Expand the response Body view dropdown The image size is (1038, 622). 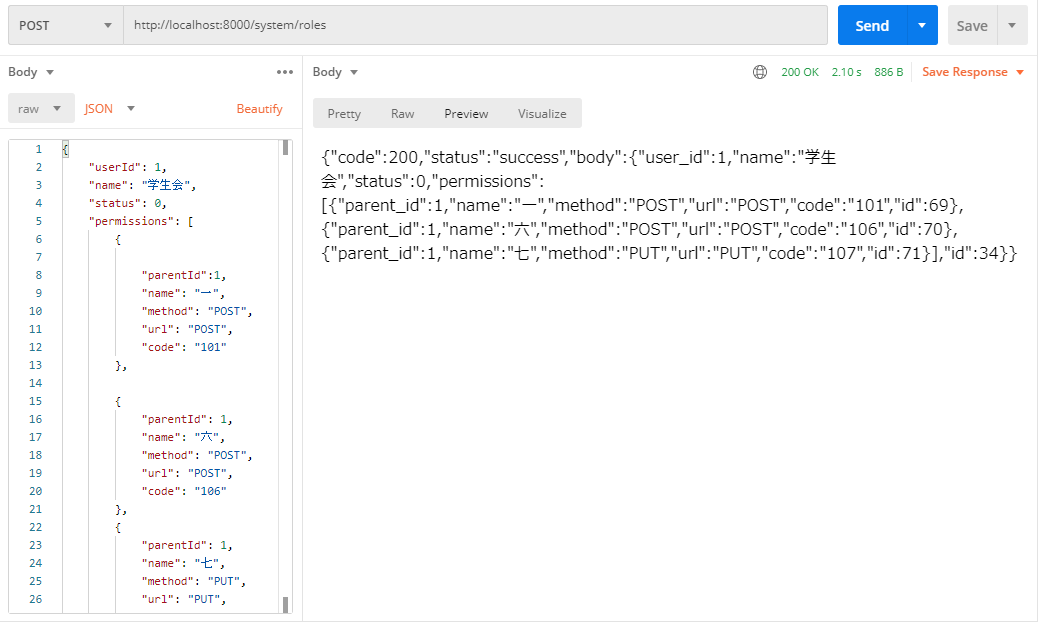click(335, 71)
